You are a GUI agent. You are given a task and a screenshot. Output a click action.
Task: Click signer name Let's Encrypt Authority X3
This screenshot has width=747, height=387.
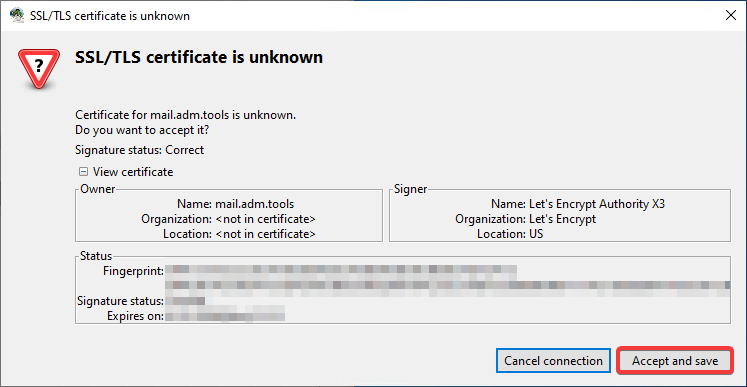point(597,204)
